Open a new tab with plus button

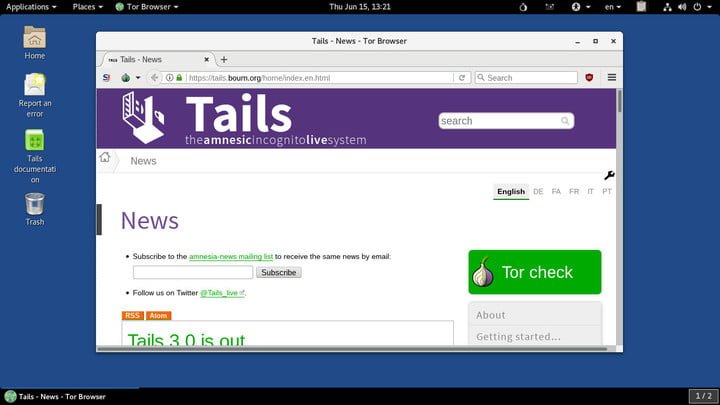point(224,59)
